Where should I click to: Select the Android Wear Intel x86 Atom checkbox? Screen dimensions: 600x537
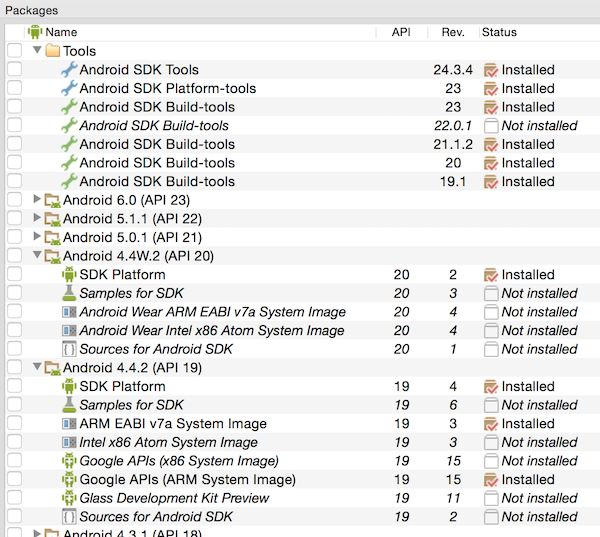pyautogui.click(x=15, y=330)
